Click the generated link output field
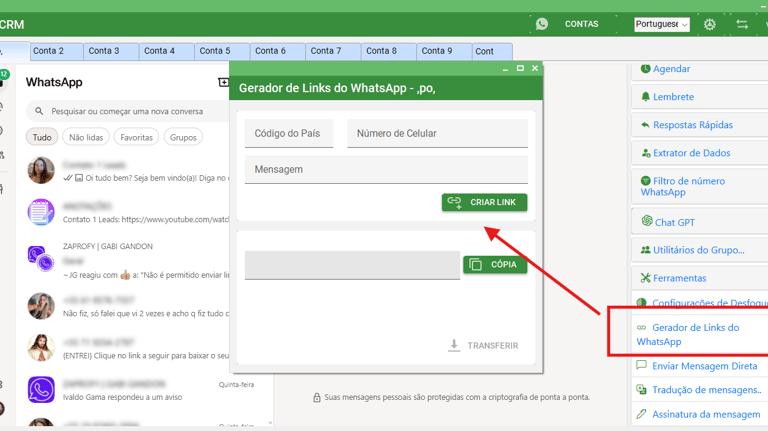 click(x=352, y=265)
